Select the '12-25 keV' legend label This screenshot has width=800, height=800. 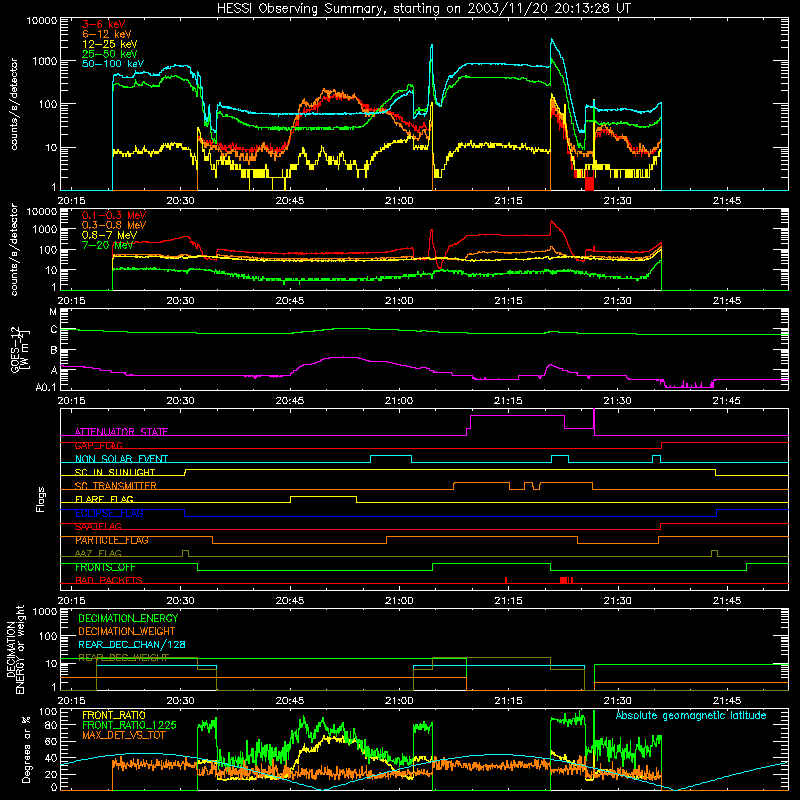pyautogui.click(x=110, y=44)
